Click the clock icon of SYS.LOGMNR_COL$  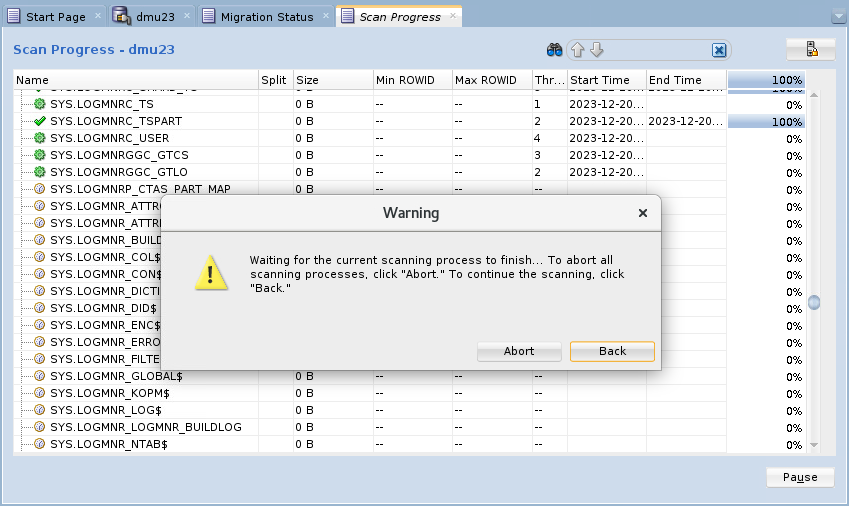pos(40,257)
